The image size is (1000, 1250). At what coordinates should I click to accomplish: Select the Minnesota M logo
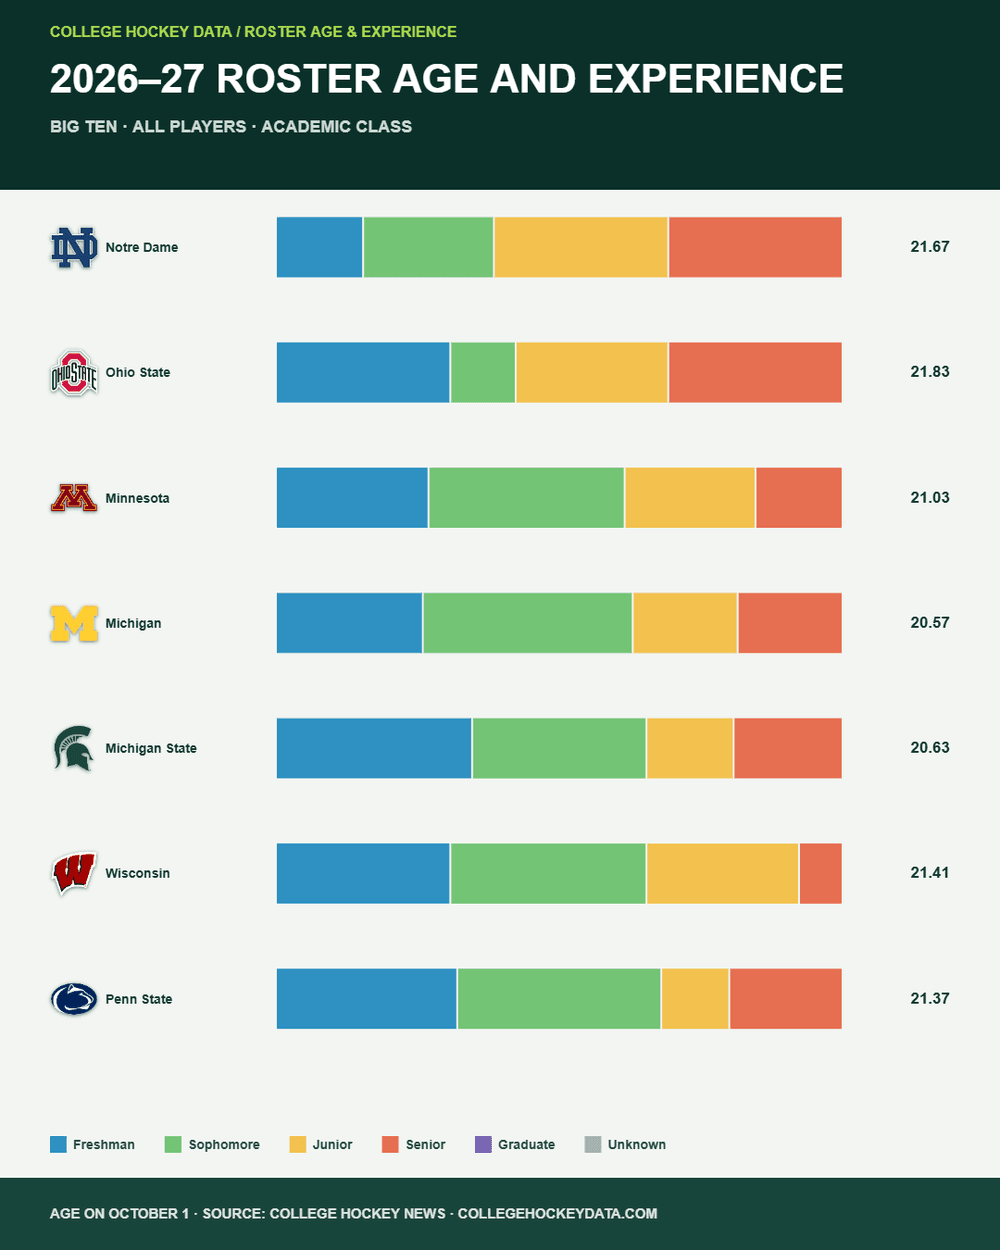(74, 498)
